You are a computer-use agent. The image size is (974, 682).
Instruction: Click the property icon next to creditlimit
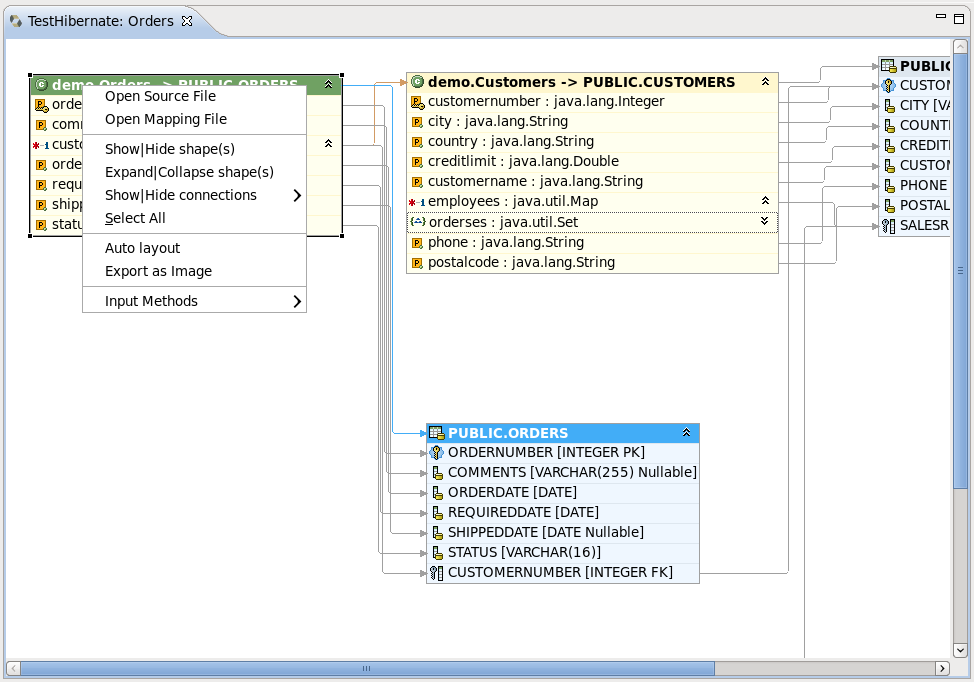click(x=417, y=161)
